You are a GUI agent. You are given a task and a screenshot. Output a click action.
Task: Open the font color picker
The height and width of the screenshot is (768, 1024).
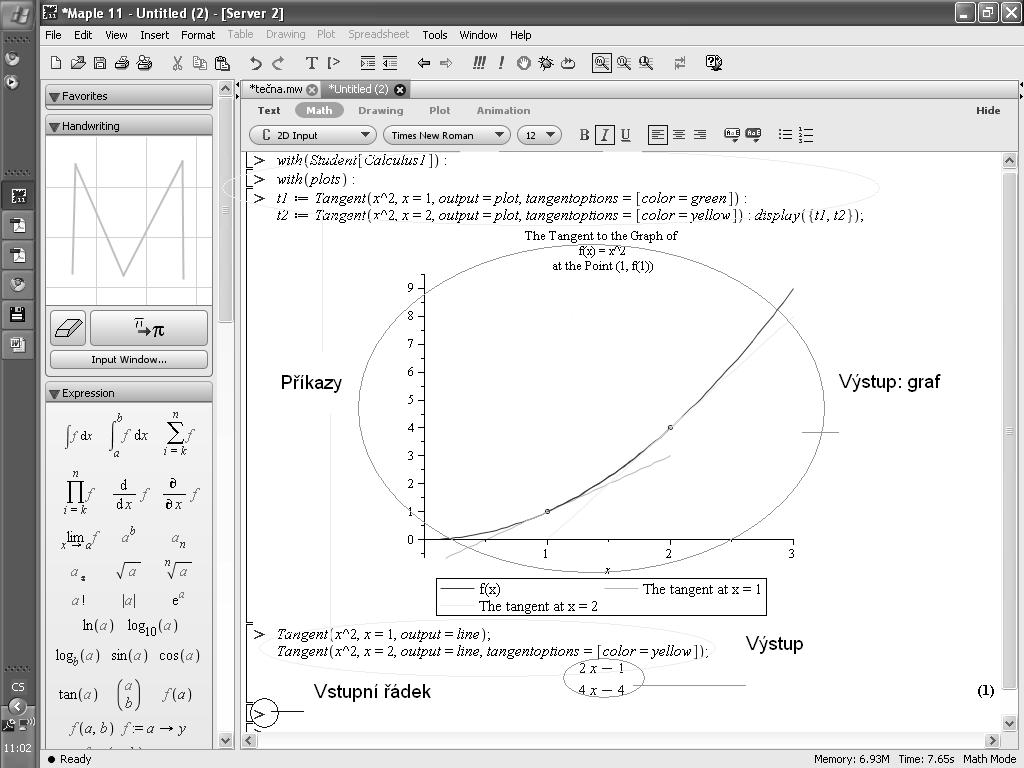732,135
